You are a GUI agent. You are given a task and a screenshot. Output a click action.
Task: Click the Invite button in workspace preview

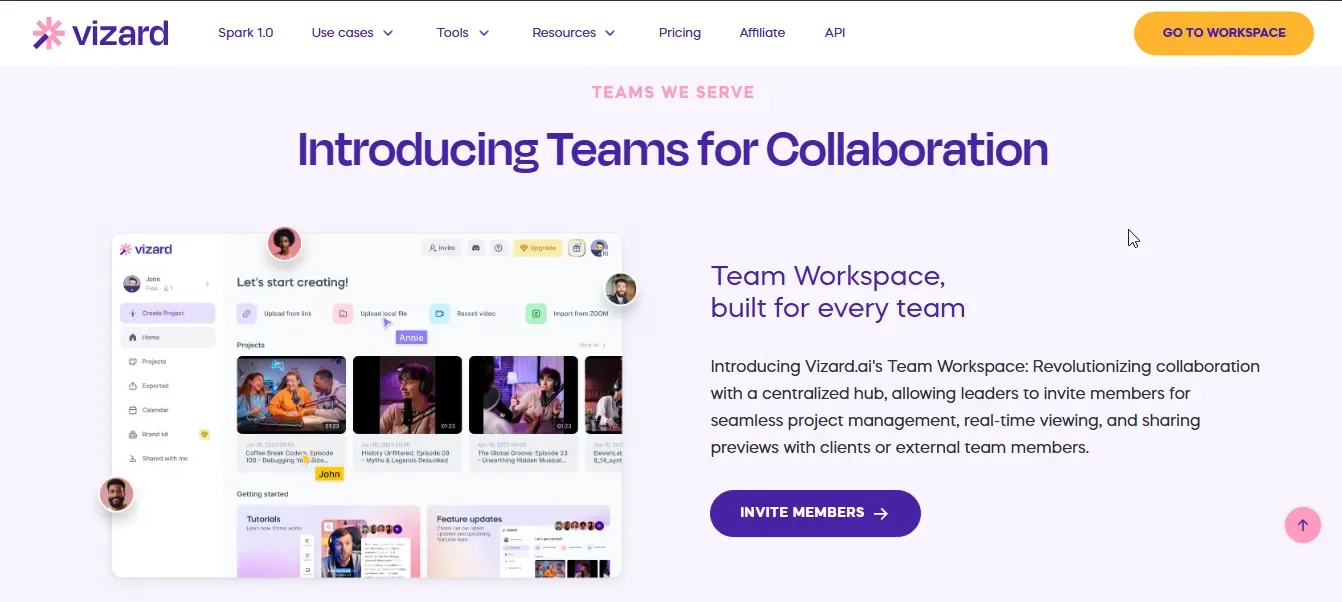[441, 248]
